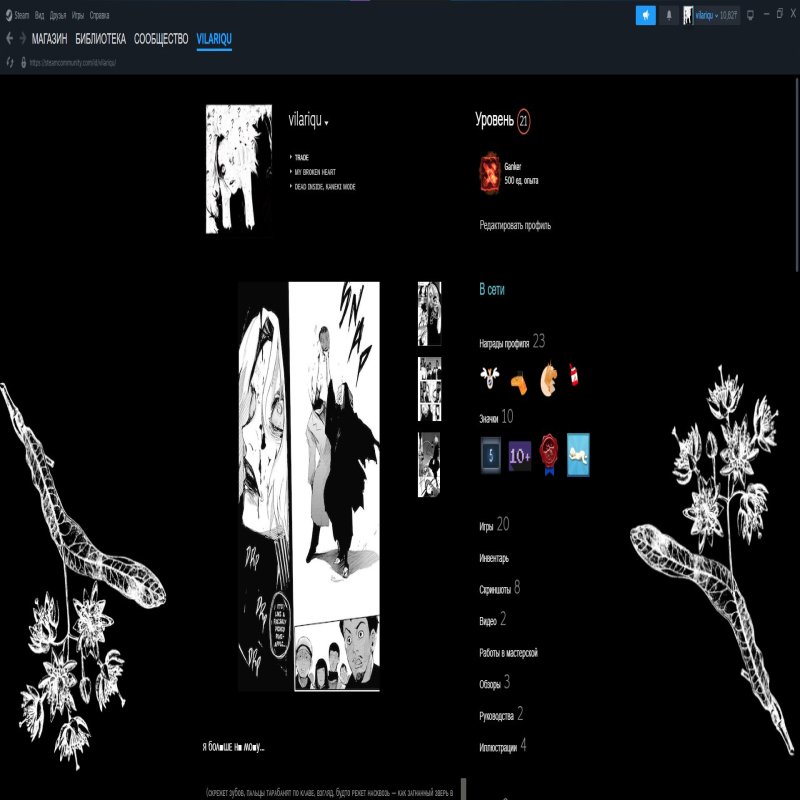Open the winged skull profile award
This screenshot has width=800, height=800.
point(490,378)
